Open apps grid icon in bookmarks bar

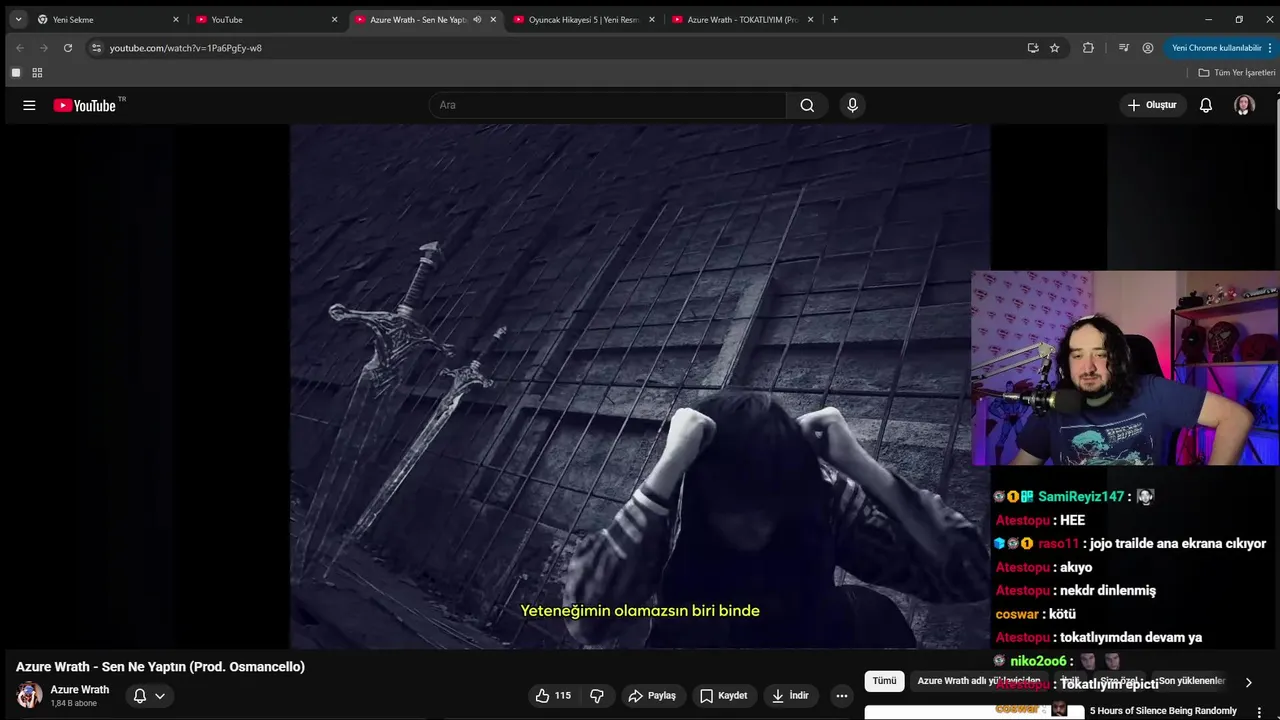pyautogui.click(x=37, y=72)
